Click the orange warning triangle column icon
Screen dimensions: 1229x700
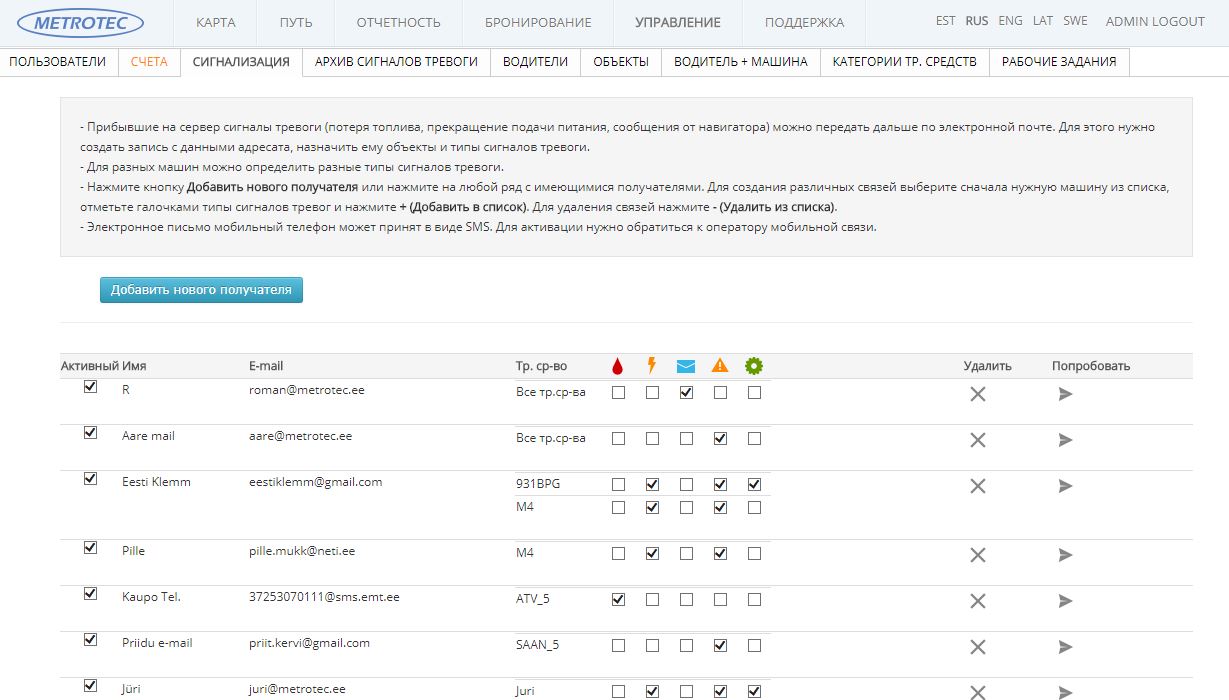[x=720, y=366]
